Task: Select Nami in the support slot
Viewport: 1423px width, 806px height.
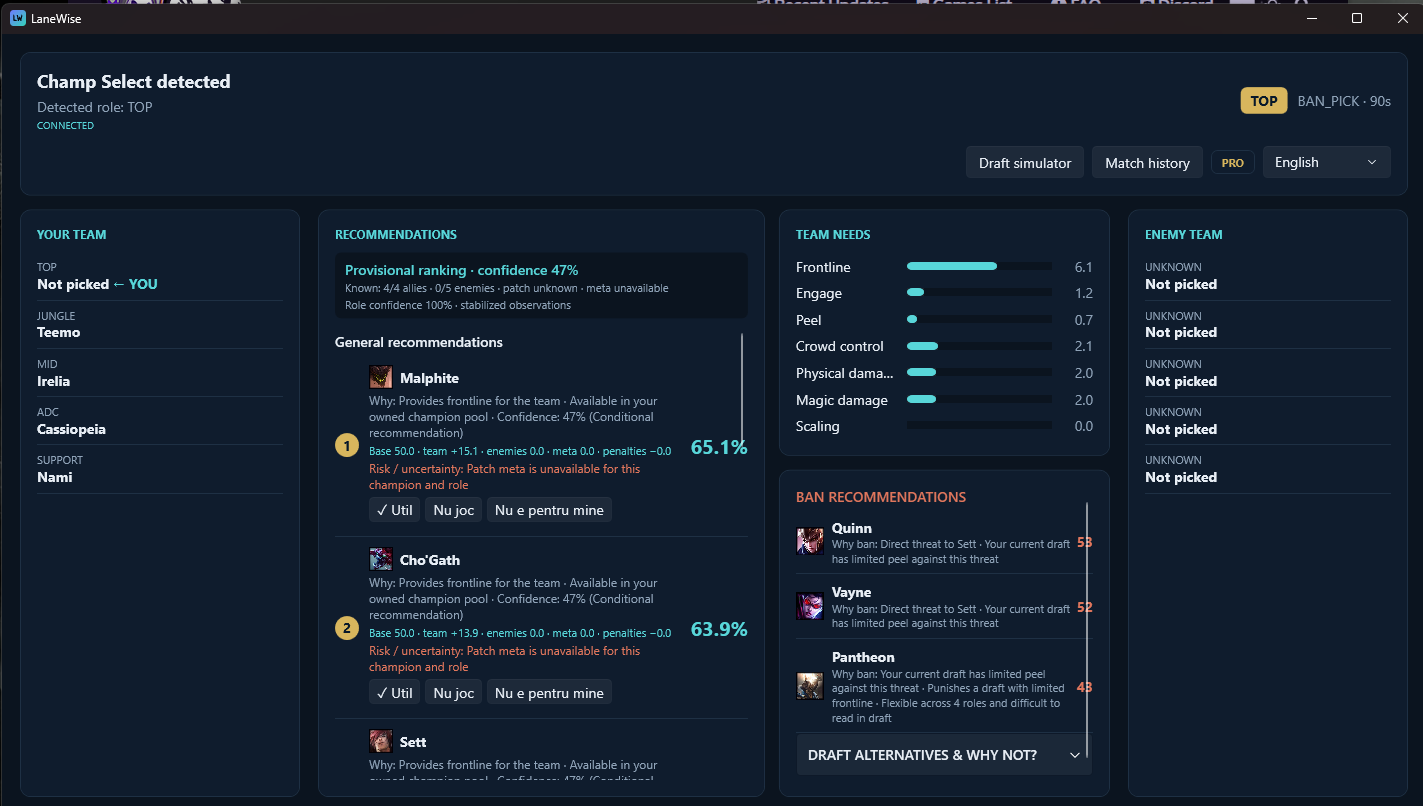Action: pos(160,469)
